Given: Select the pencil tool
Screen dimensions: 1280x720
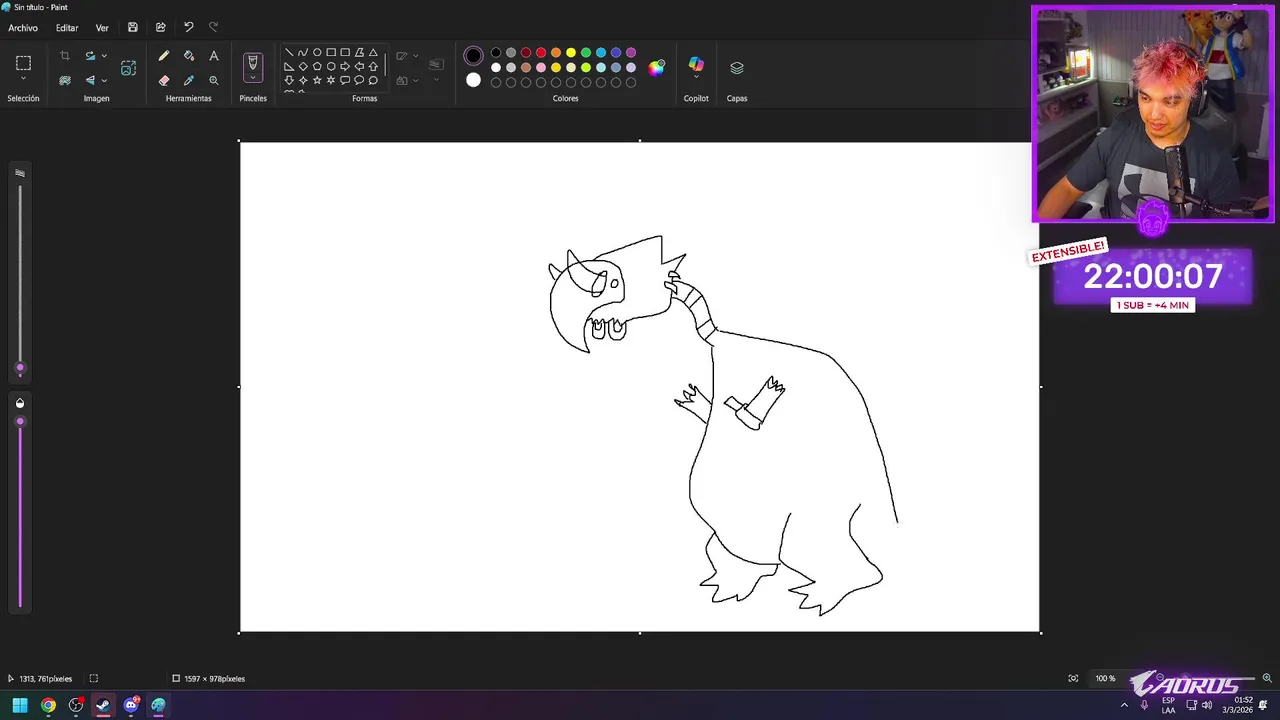Looking at the screenshot, I should pos(164,56).
